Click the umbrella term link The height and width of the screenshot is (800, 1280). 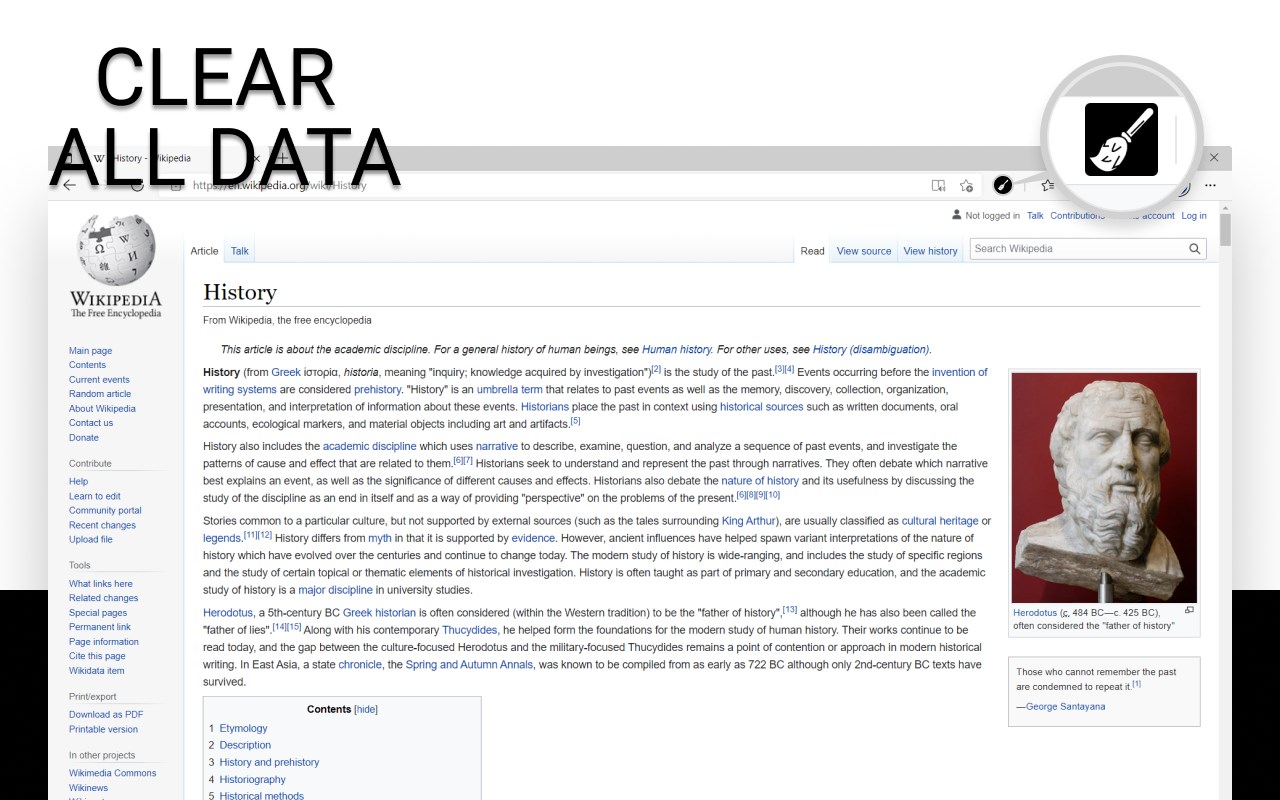tap(510, 390)
